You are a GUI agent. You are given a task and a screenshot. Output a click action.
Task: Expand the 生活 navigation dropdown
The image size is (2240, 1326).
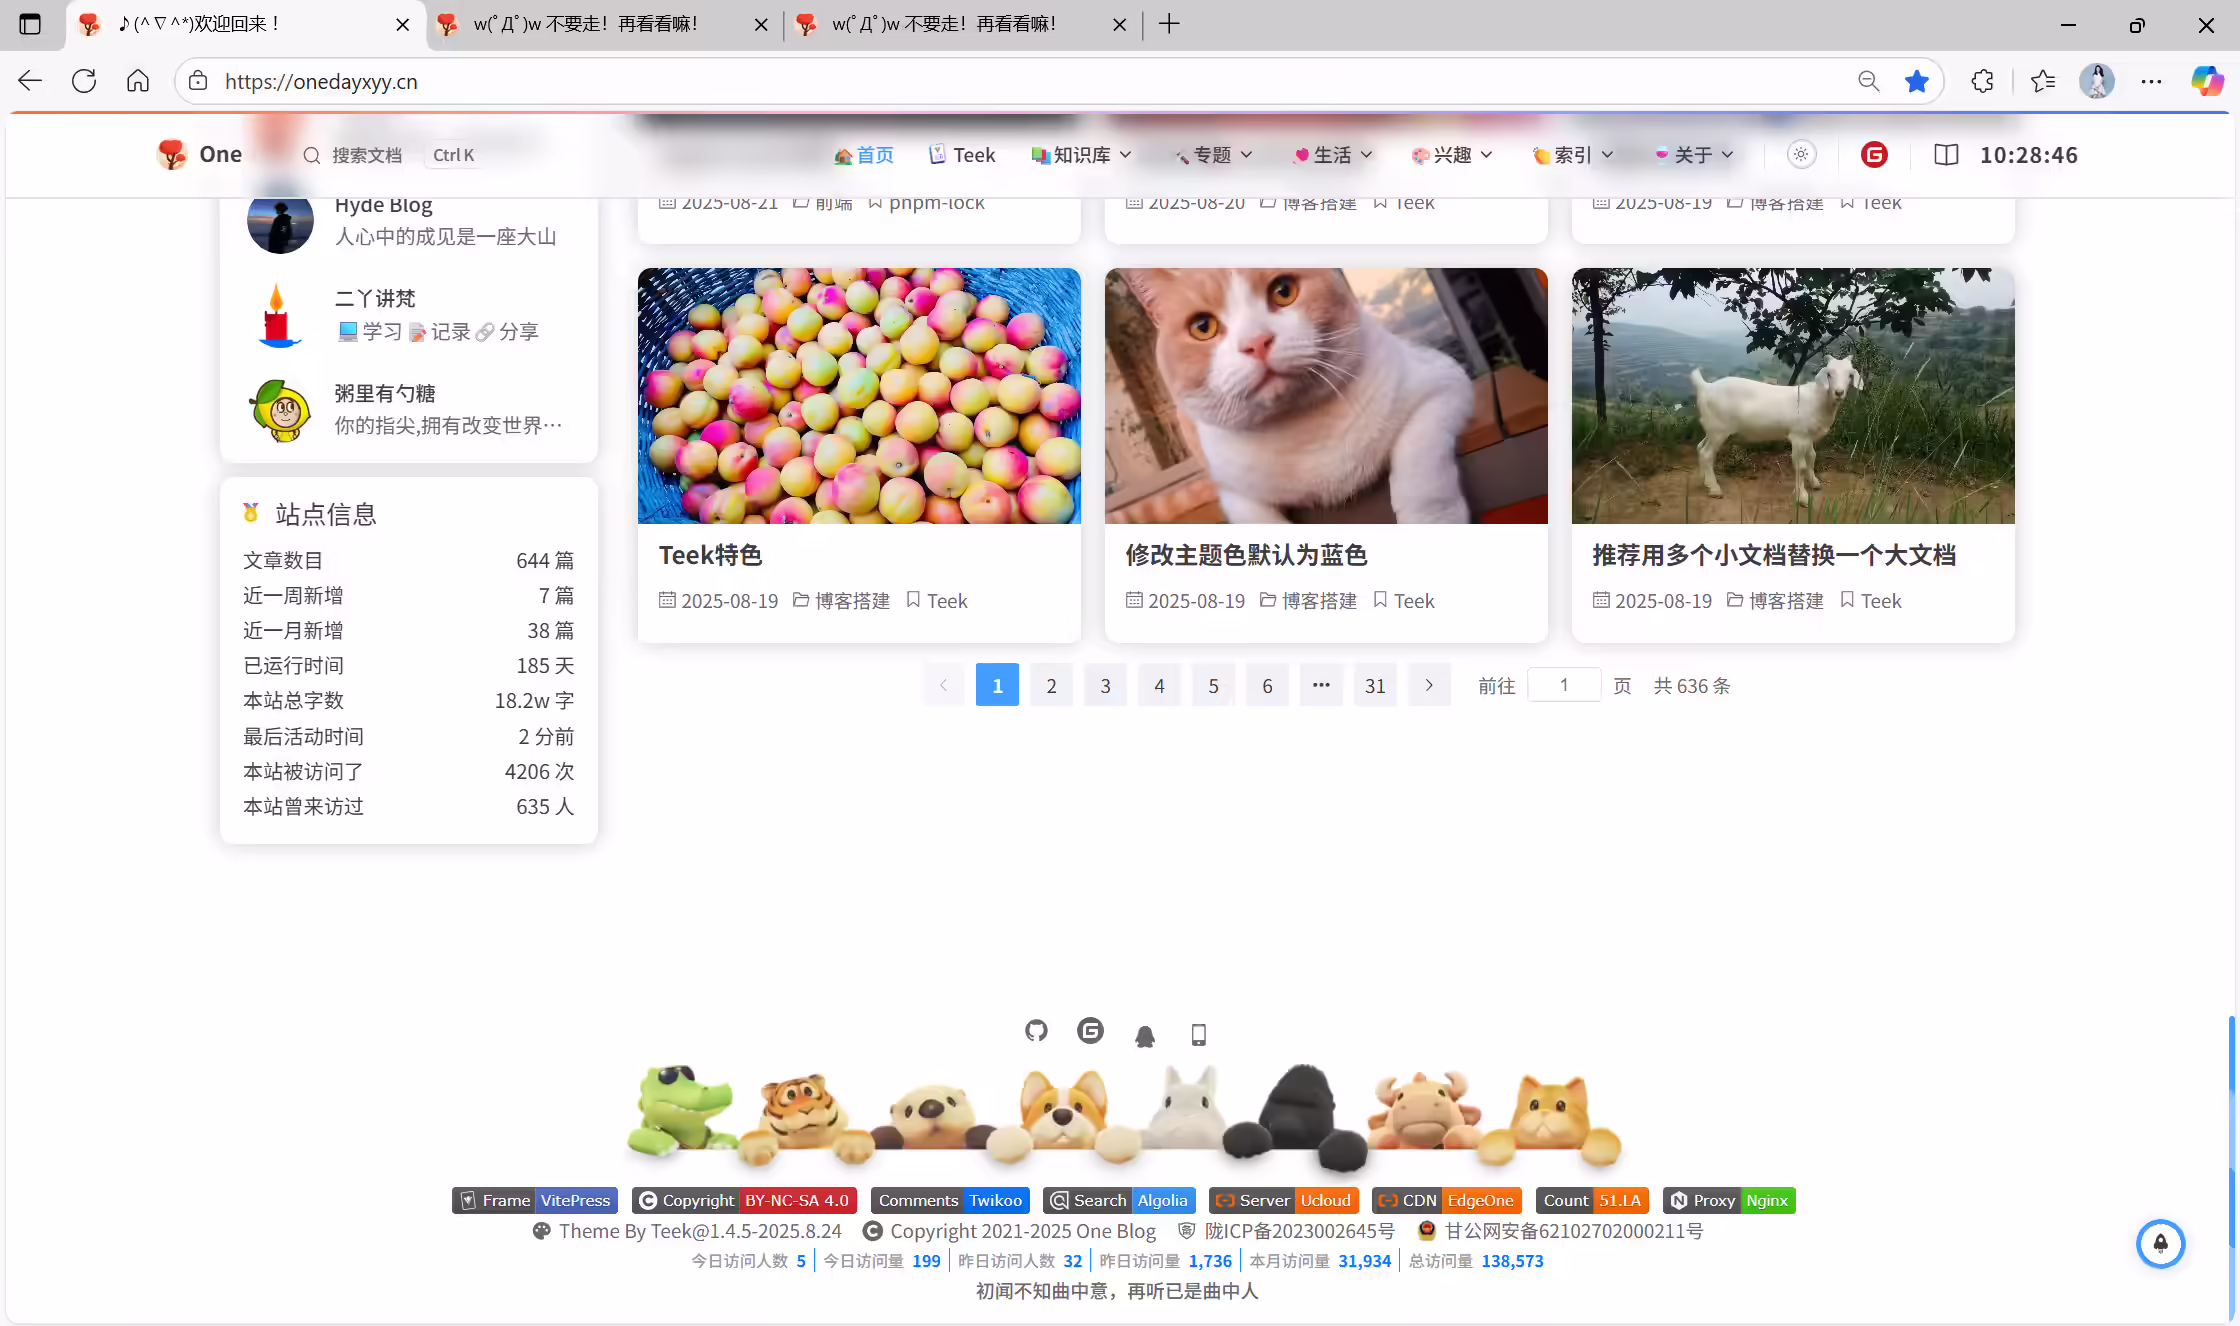point(1333,155)
